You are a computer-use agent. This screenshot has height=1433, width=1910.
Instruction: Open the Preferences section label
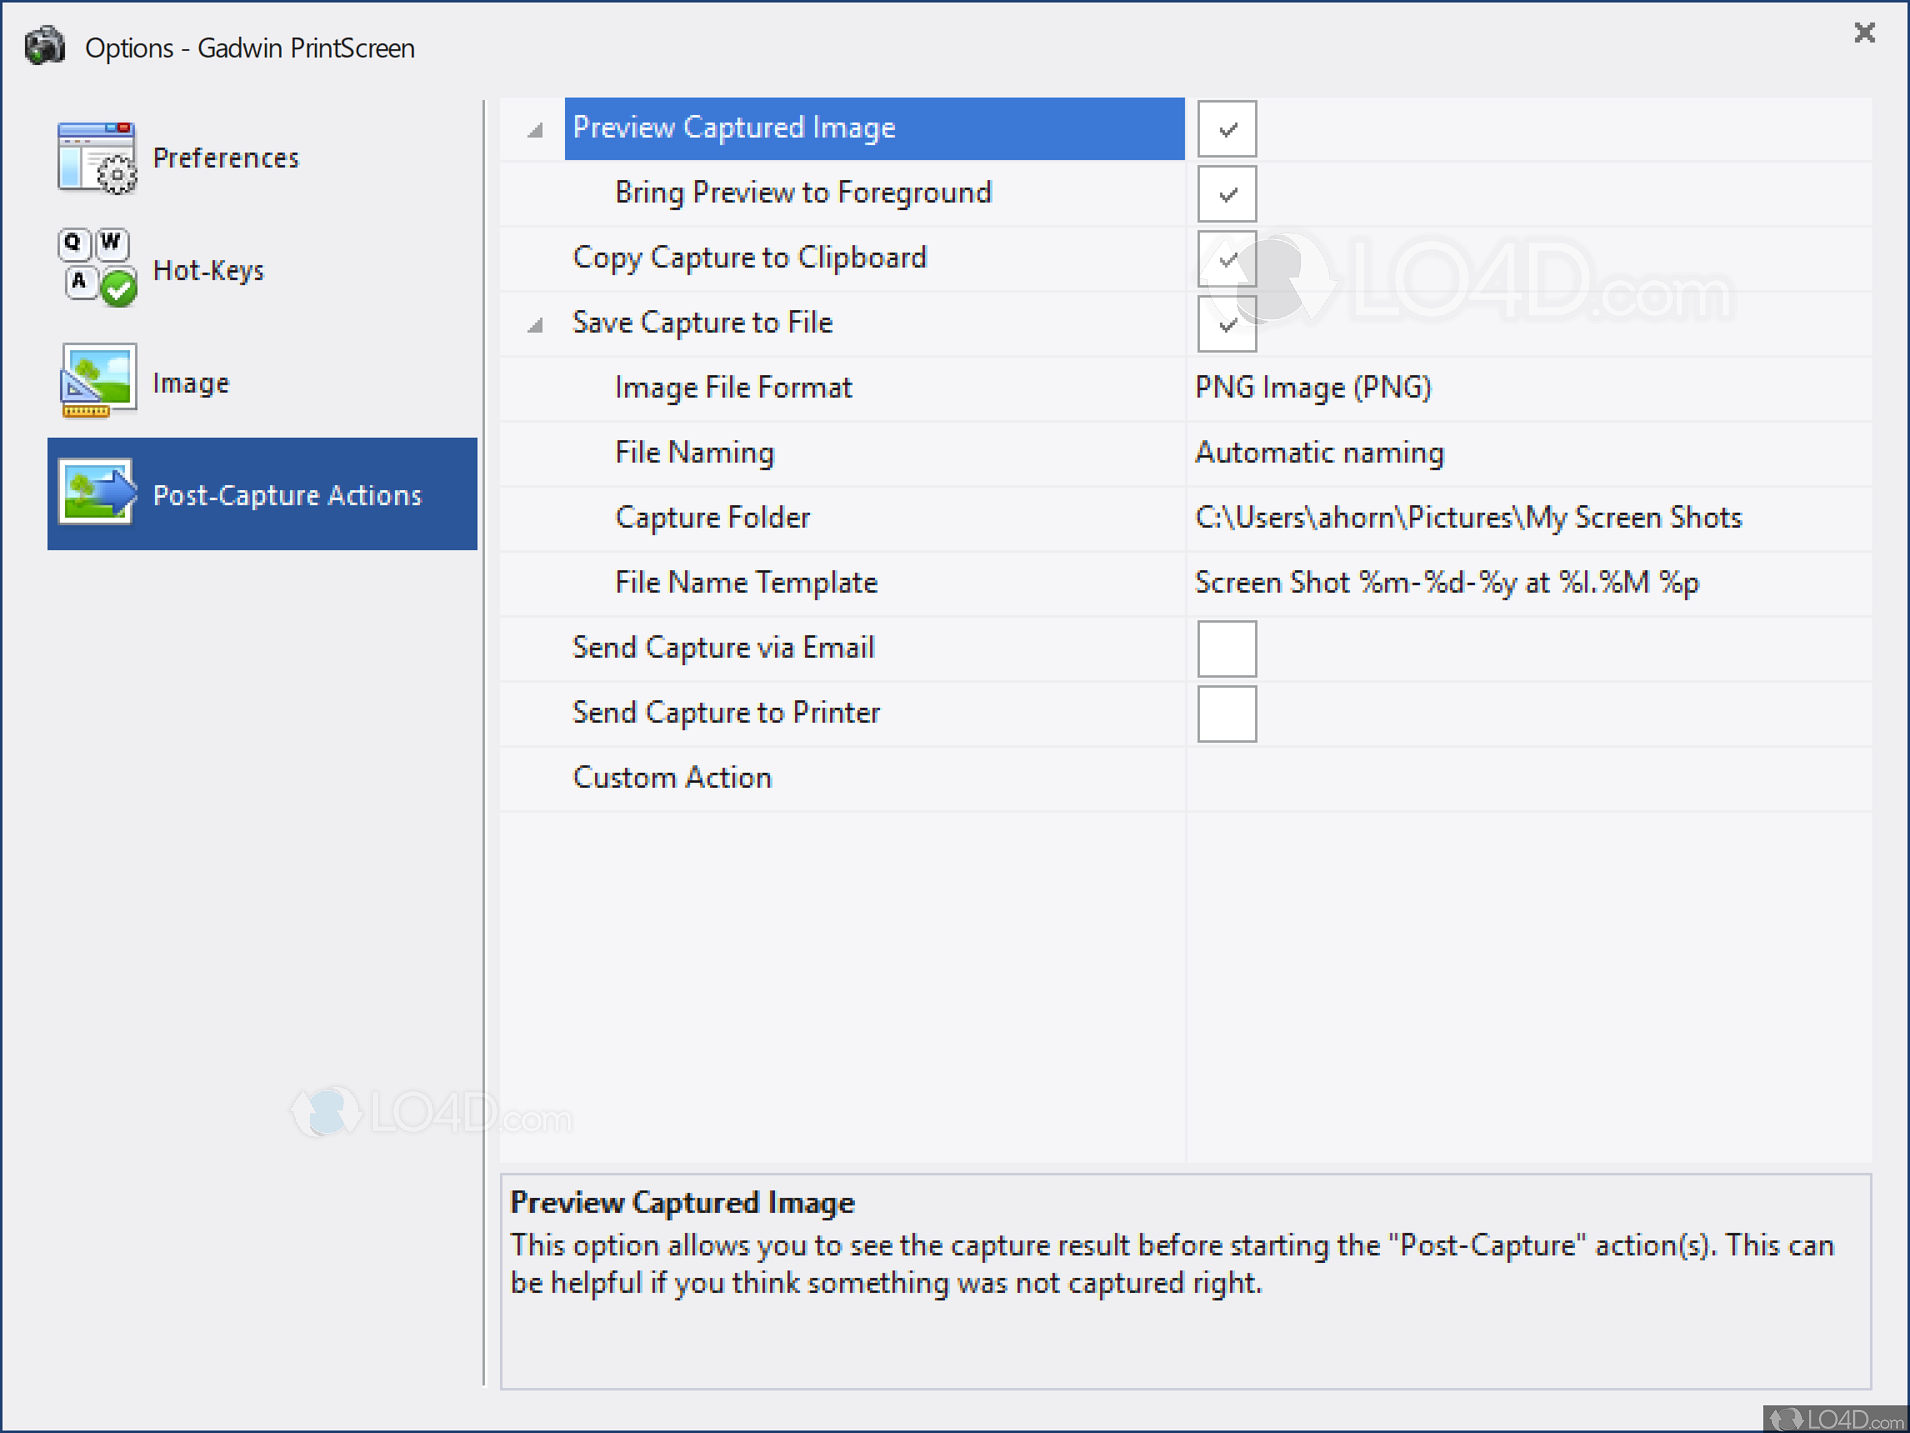[x=226, y=158]
